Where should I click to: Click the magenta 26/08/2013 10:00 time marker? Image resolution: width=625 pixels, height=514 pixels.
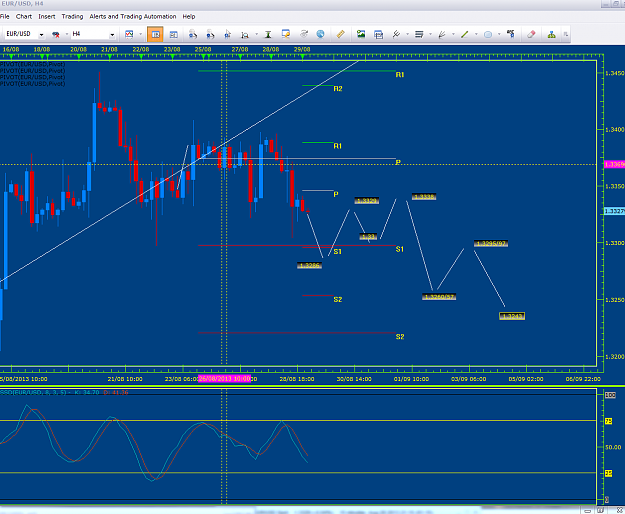pos(224,379)
